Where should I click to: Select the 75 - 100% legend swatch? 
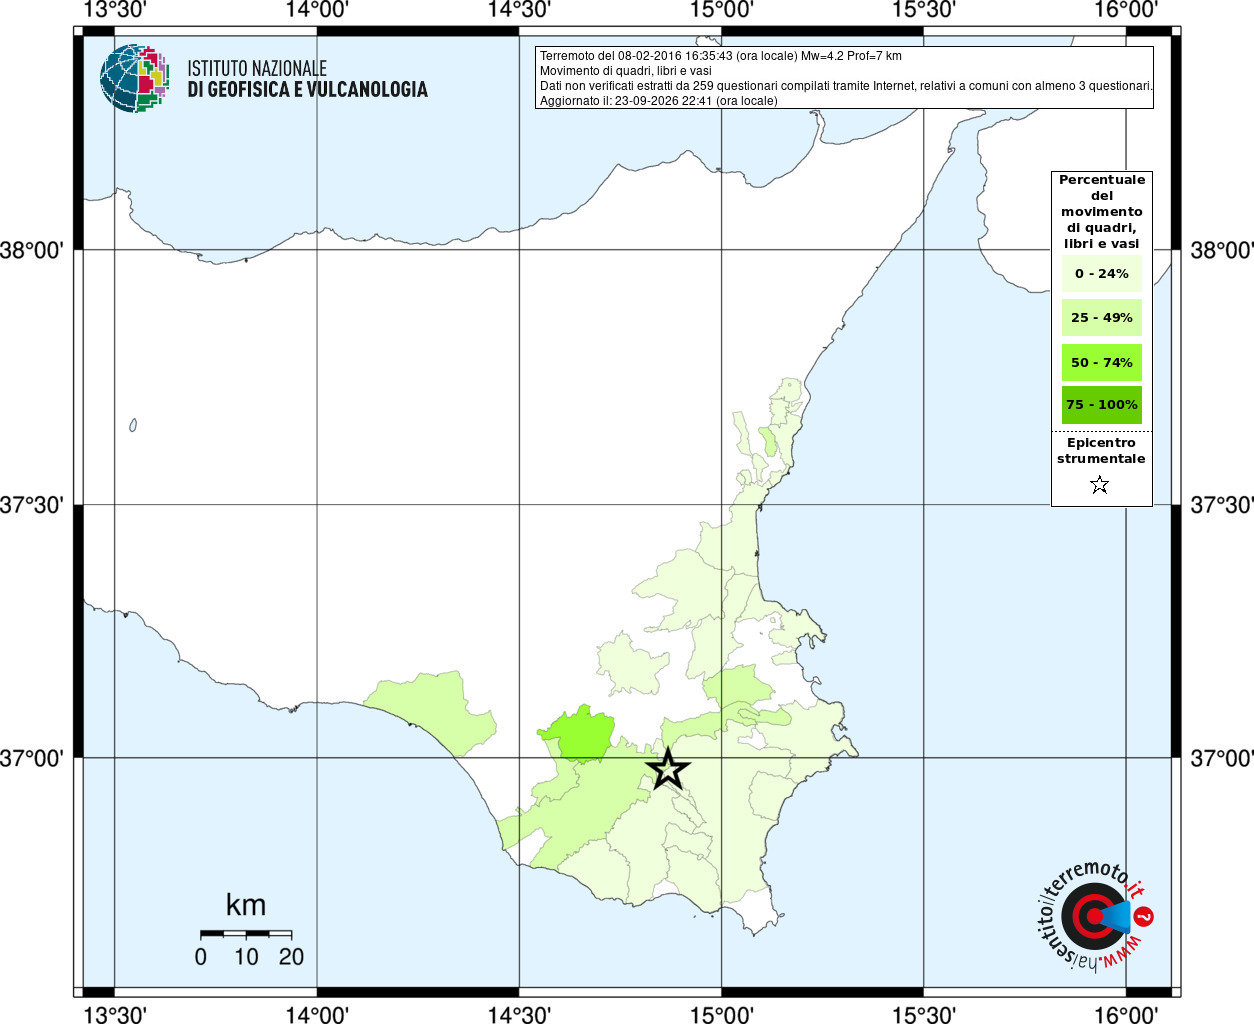pos(1101,405)
